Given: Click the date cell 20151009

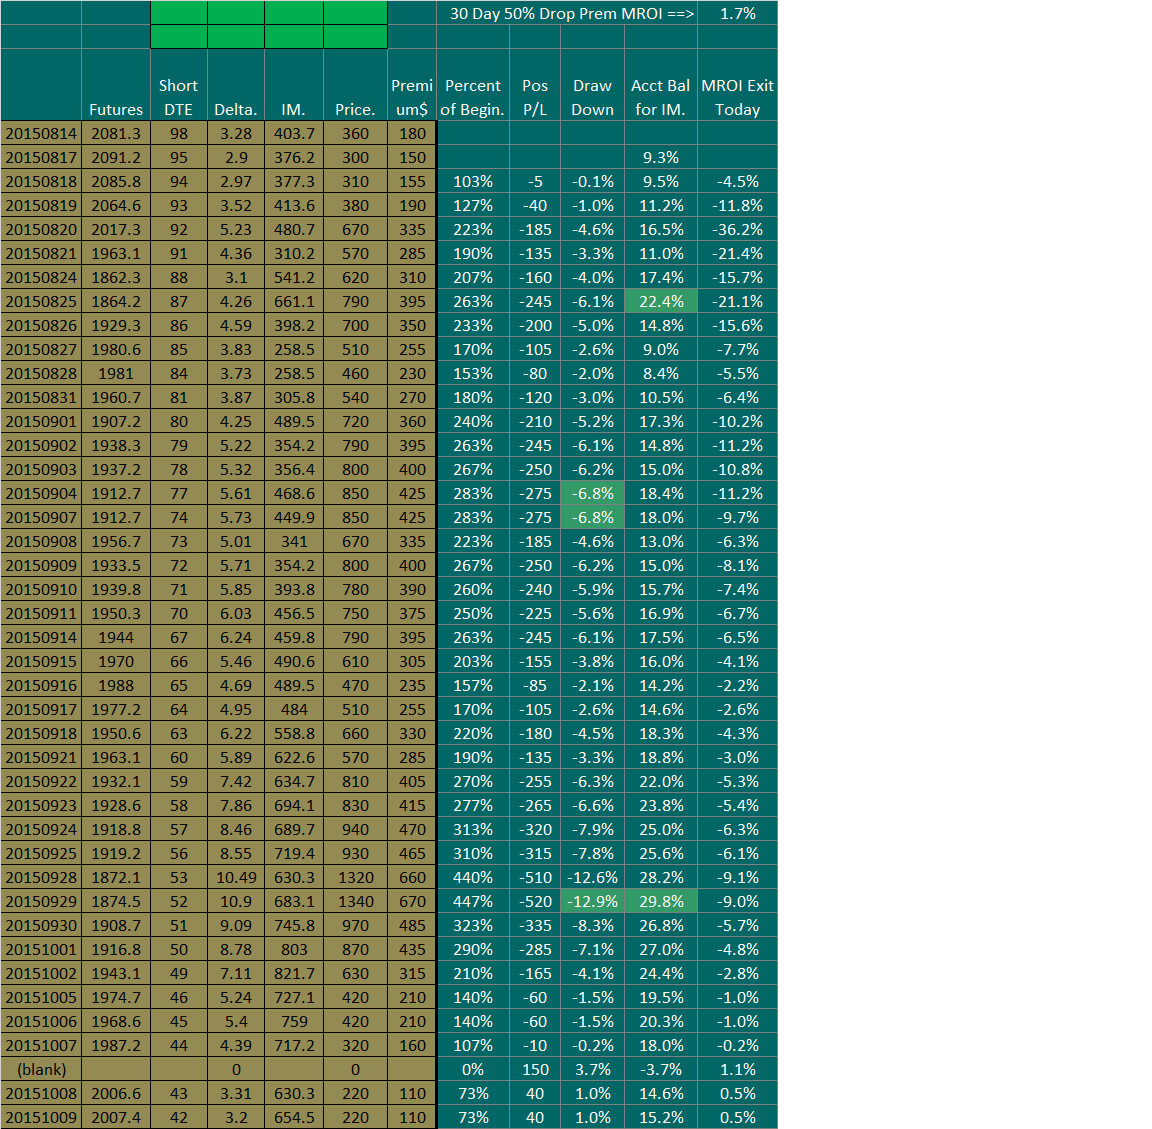Looking at the screenshot, I should 41,1118.
